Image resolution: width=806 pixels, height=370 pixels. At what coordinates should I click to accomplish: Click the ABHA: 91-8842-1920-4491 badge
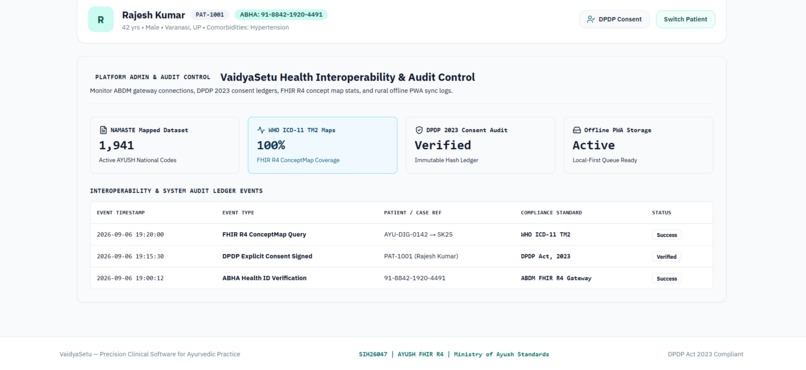[x=281, y=15]
